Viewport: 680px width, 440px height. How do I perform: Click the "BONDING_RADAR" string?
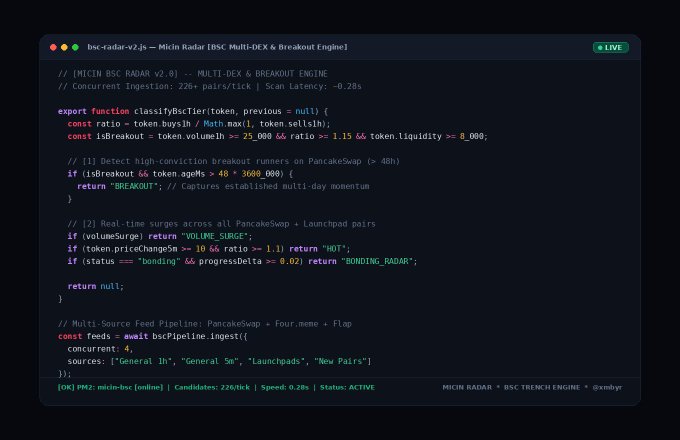coord(377,261)
